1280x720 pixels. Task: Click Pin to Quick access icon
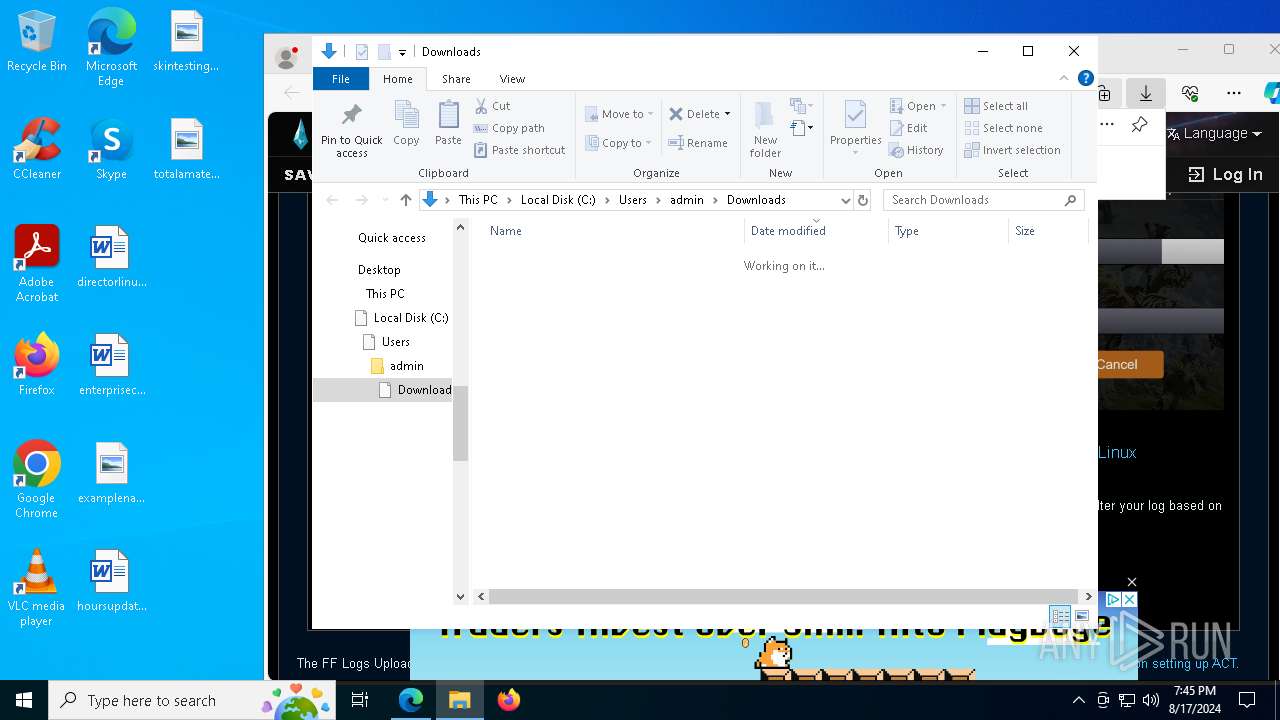(x=351, y=129)
